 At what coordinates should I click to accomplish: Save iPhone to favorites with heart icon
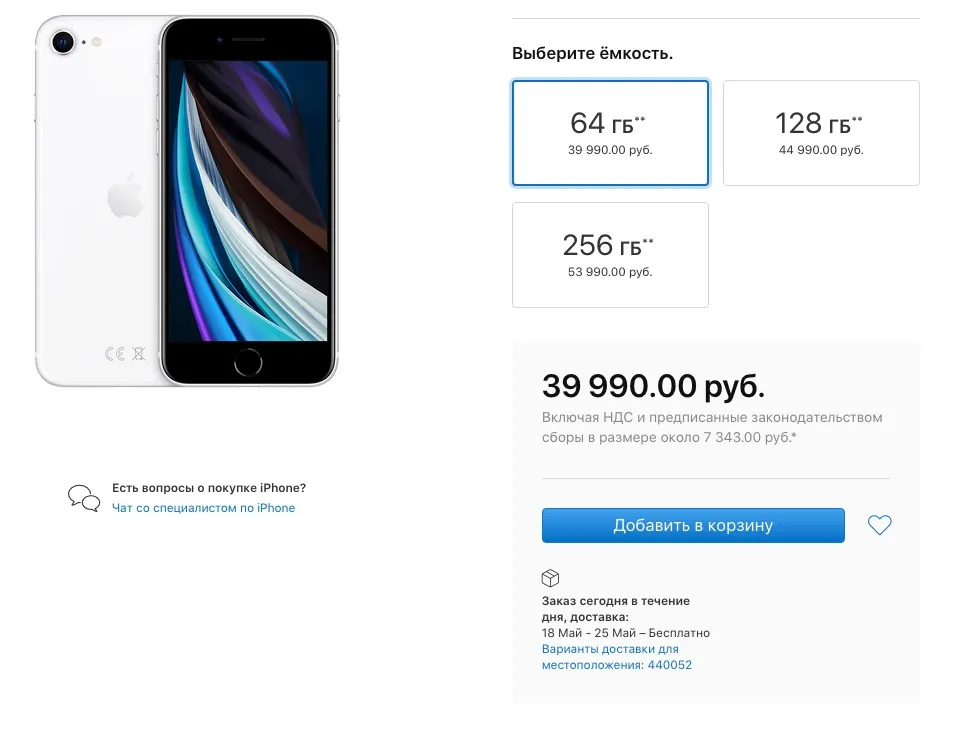coord(879,525)
